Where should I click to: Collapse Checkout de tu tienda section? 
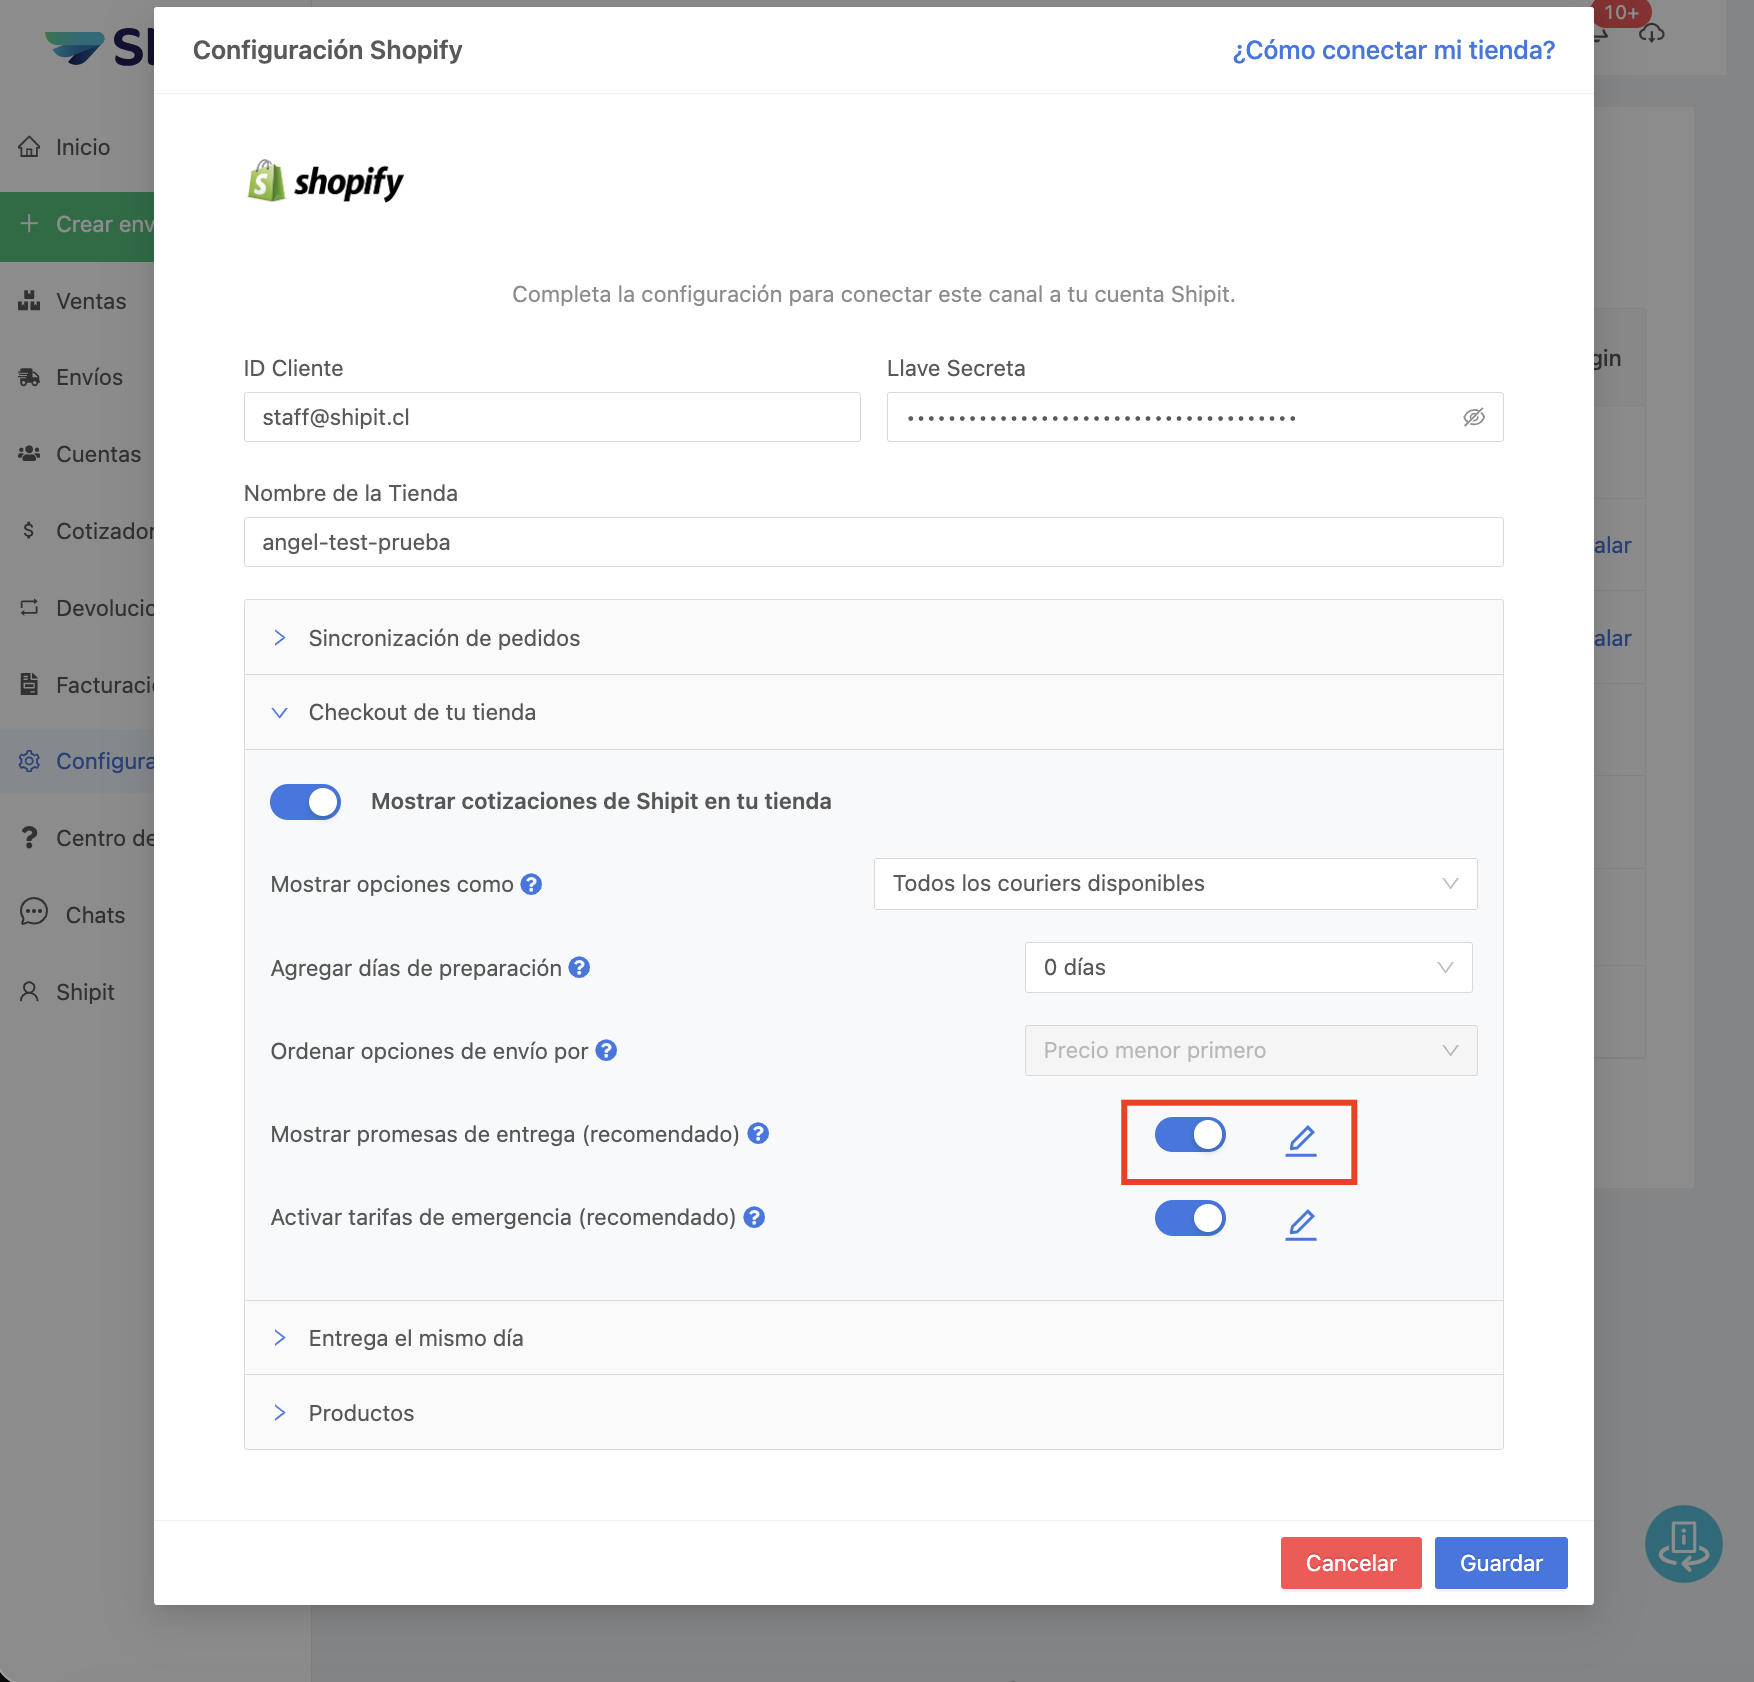click(422, 712)
